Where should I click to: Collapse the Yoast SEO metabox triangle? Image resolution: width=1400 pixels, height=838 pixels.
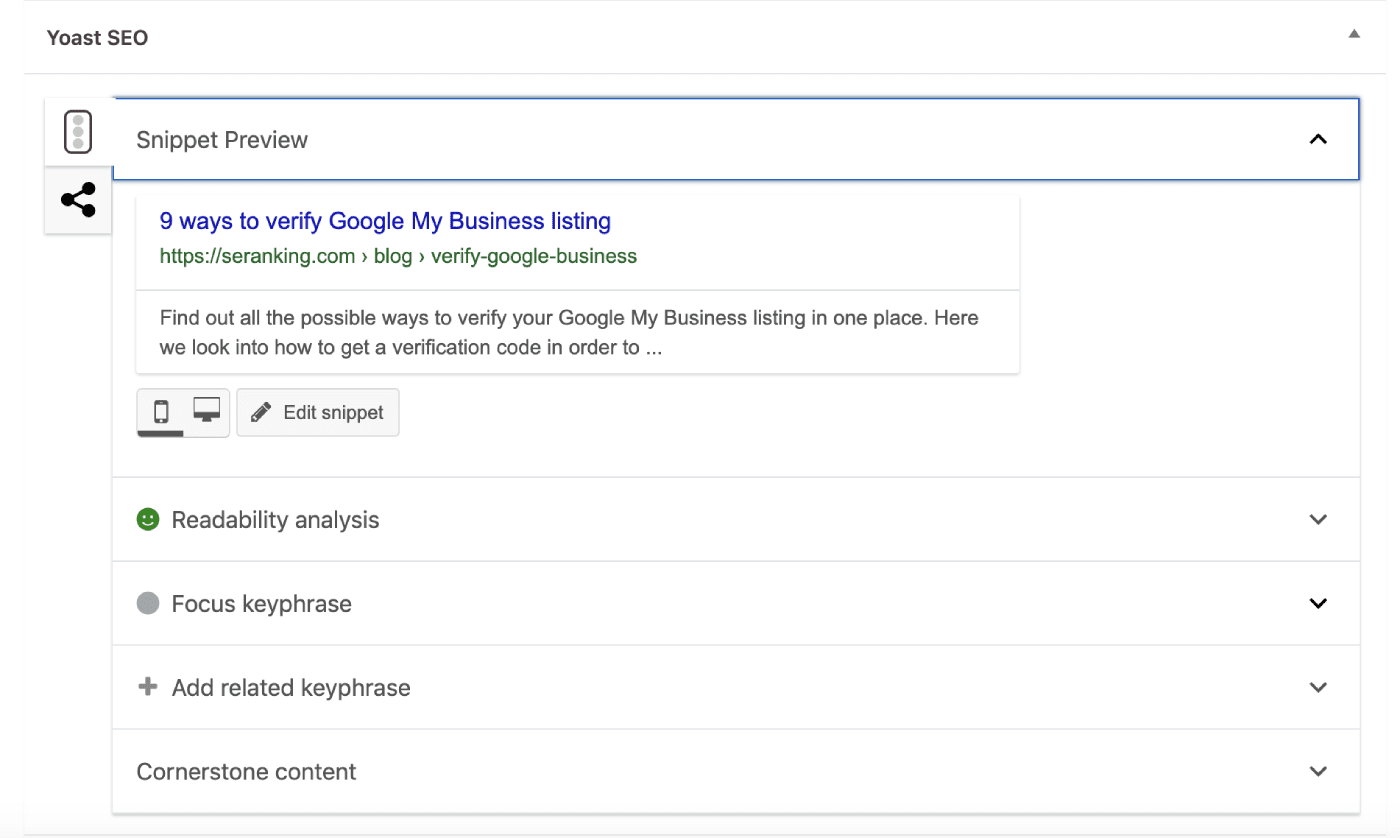point(1354,34)
